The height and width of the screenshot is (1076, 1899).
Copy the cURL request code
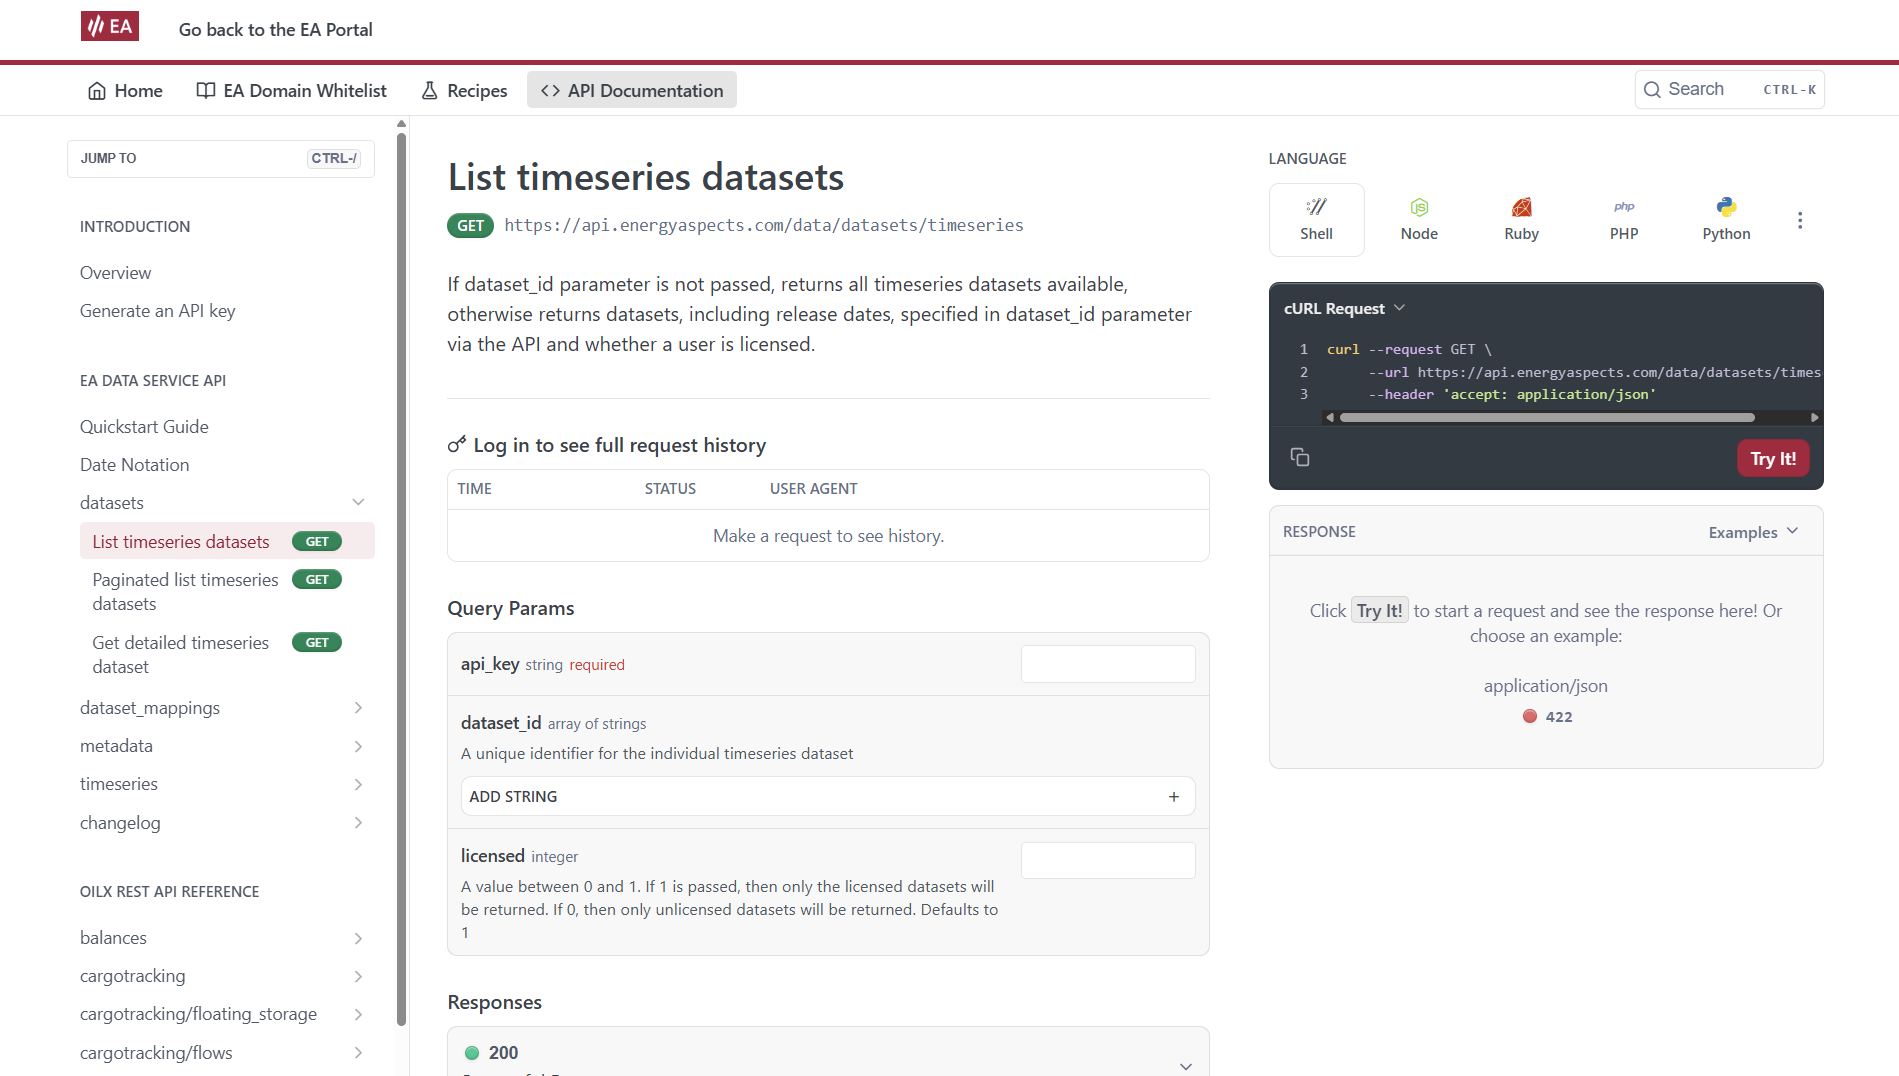(1300, 457)
